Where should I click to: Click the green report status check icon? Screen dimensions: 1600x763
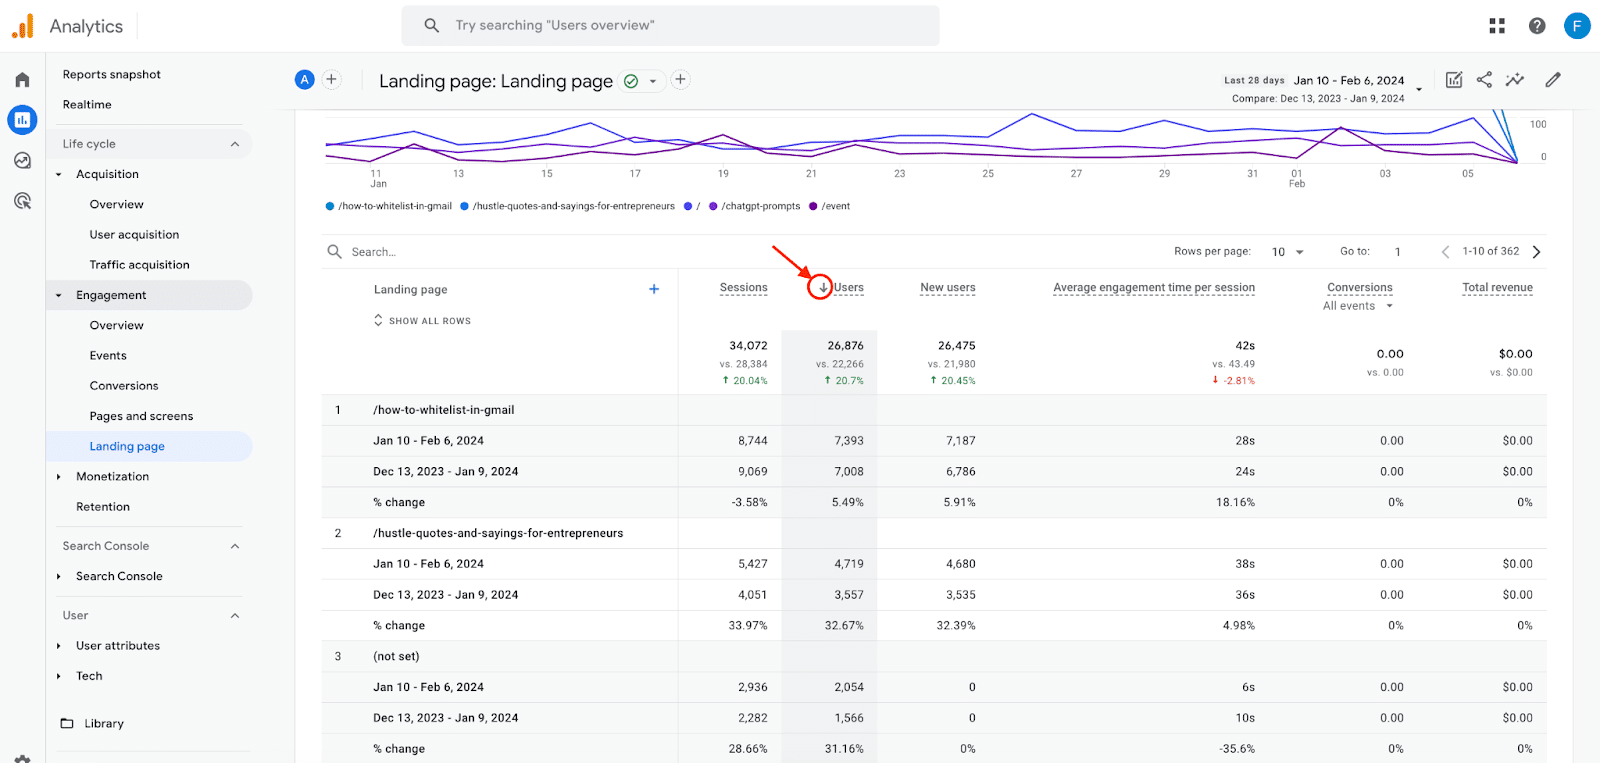tap(631, 81)
